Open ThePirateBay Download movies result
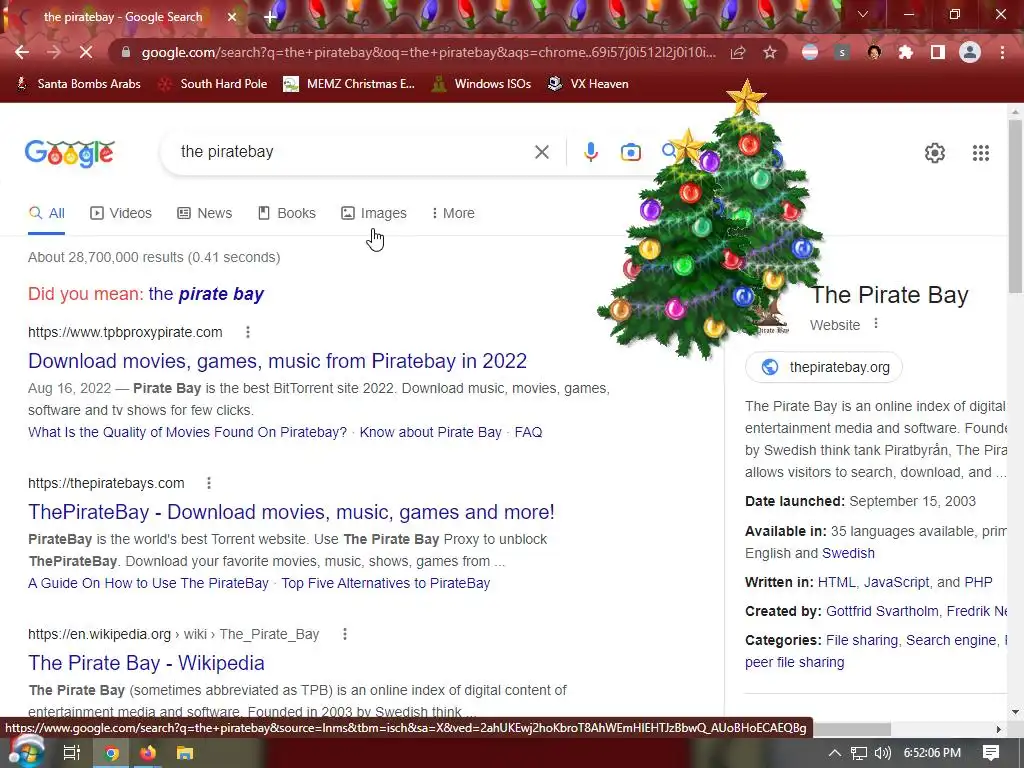 pos(291,512)
